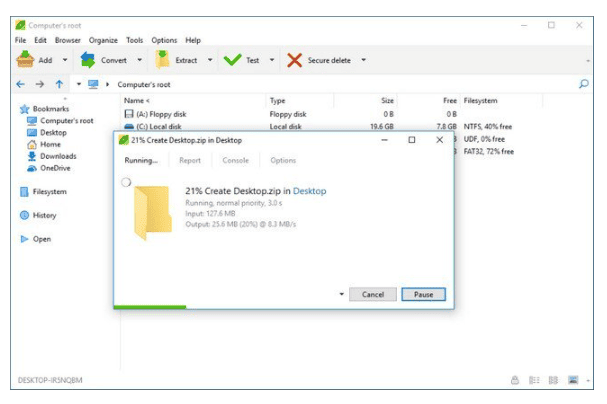Click the Downloads arrow icon in sidebar
Image resolution: width=607 pixels, height=404 pixels.
pos(32,156)
